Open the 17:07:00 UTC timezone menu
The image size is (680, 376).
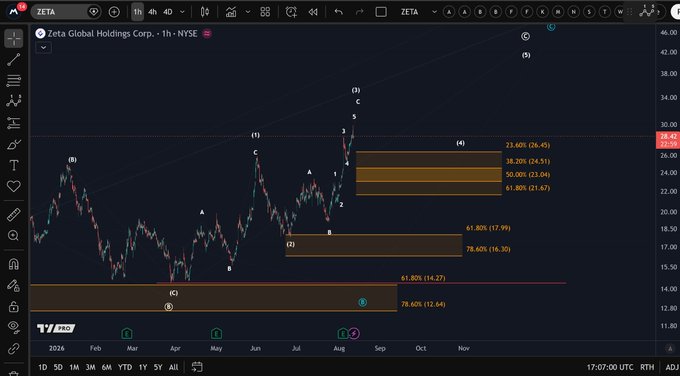coord(610,367)
